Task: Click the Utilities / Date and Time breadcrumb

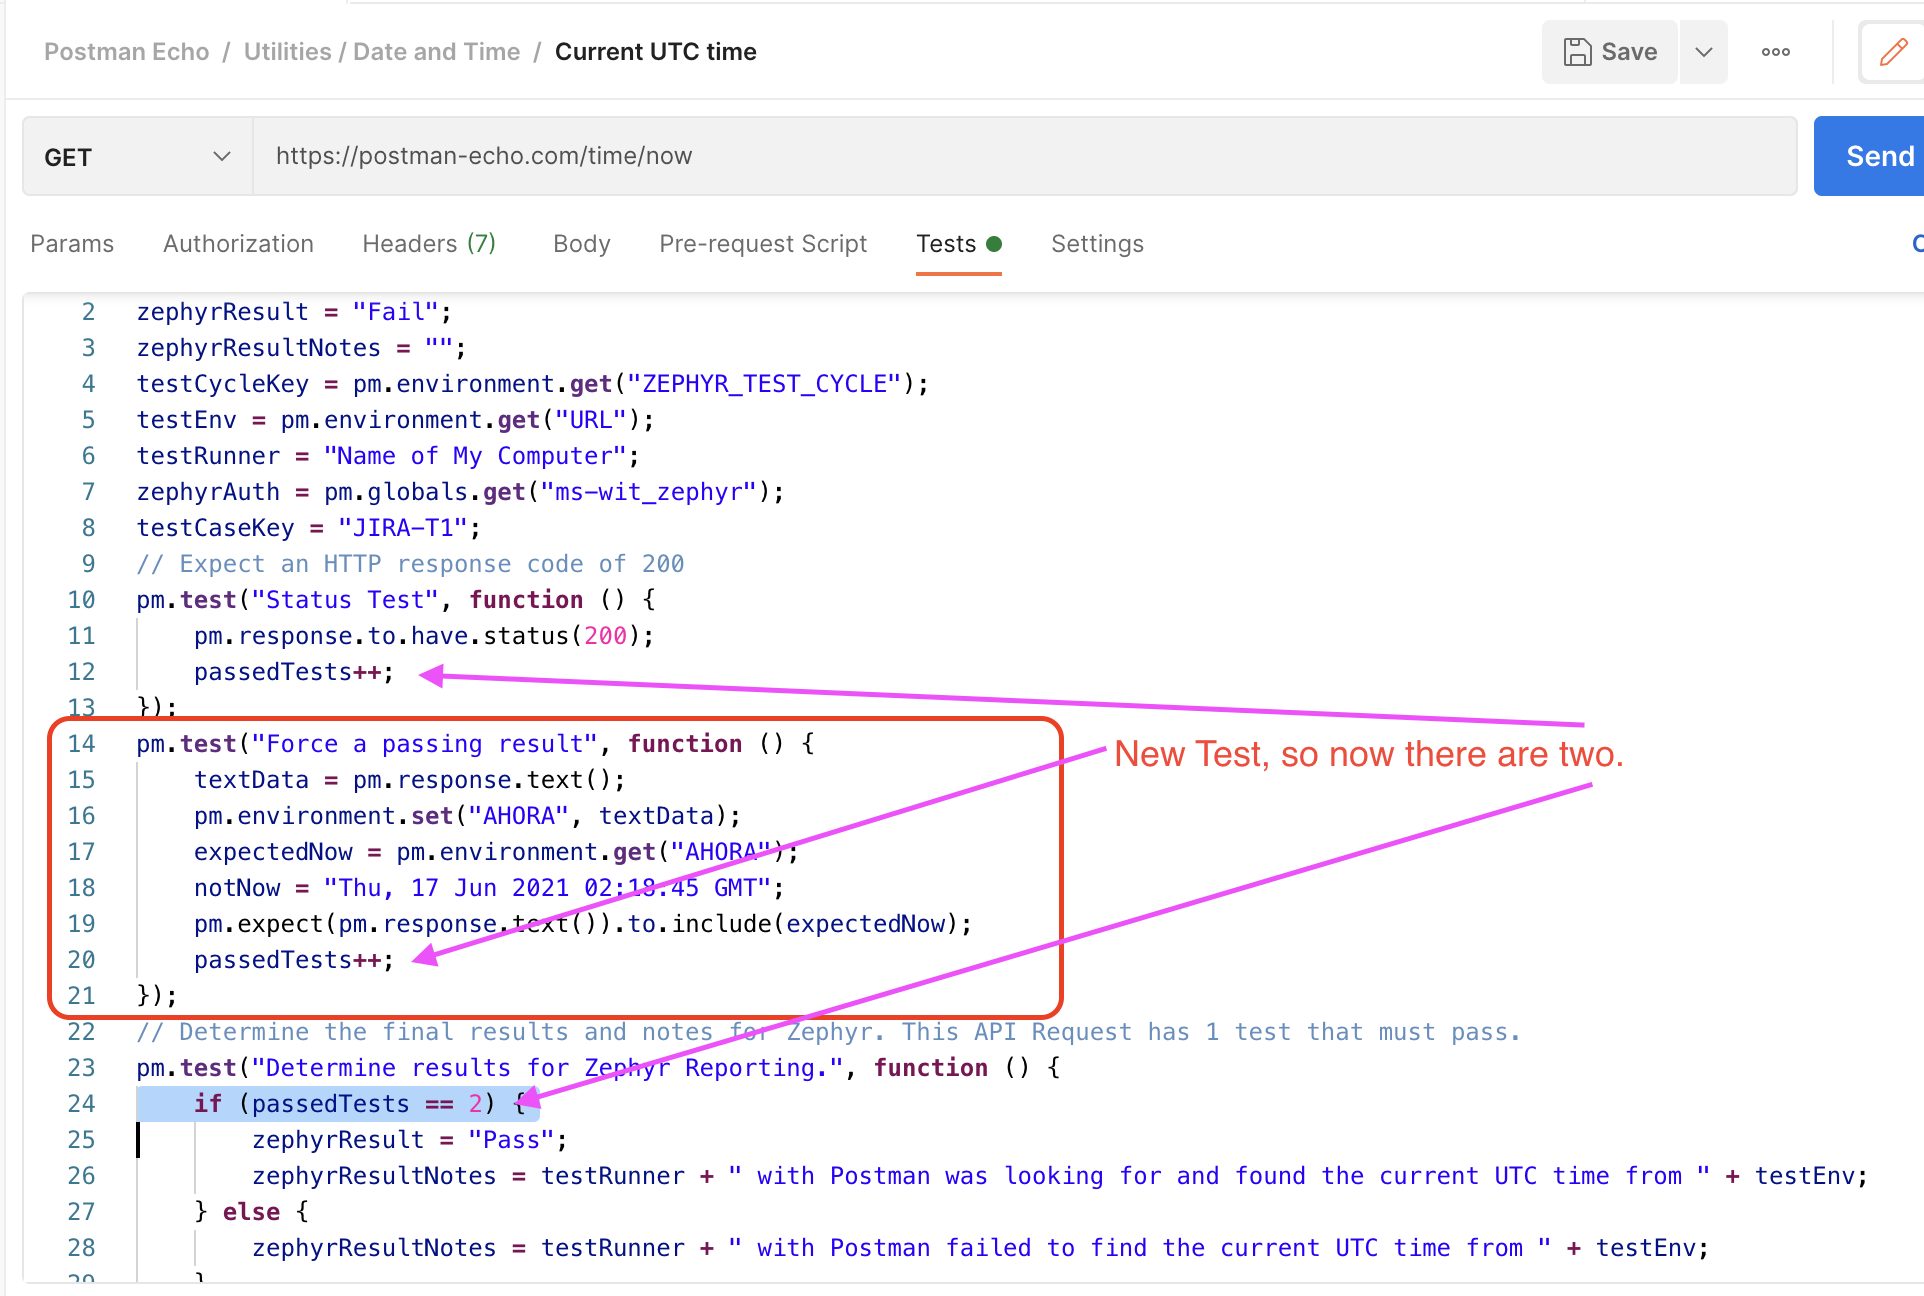Action: click(382, 52)
